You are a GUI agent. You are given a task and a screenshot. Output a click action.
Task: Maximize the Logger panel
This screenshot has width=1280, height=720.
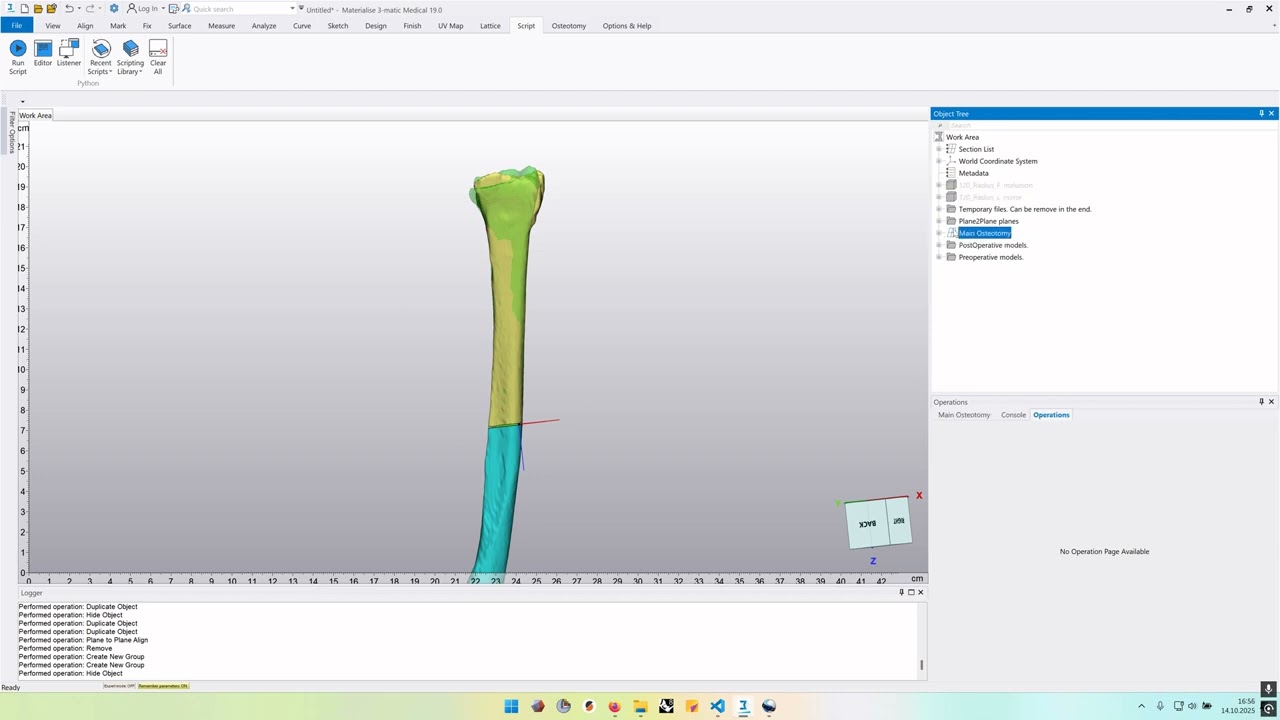coord(911,592)
